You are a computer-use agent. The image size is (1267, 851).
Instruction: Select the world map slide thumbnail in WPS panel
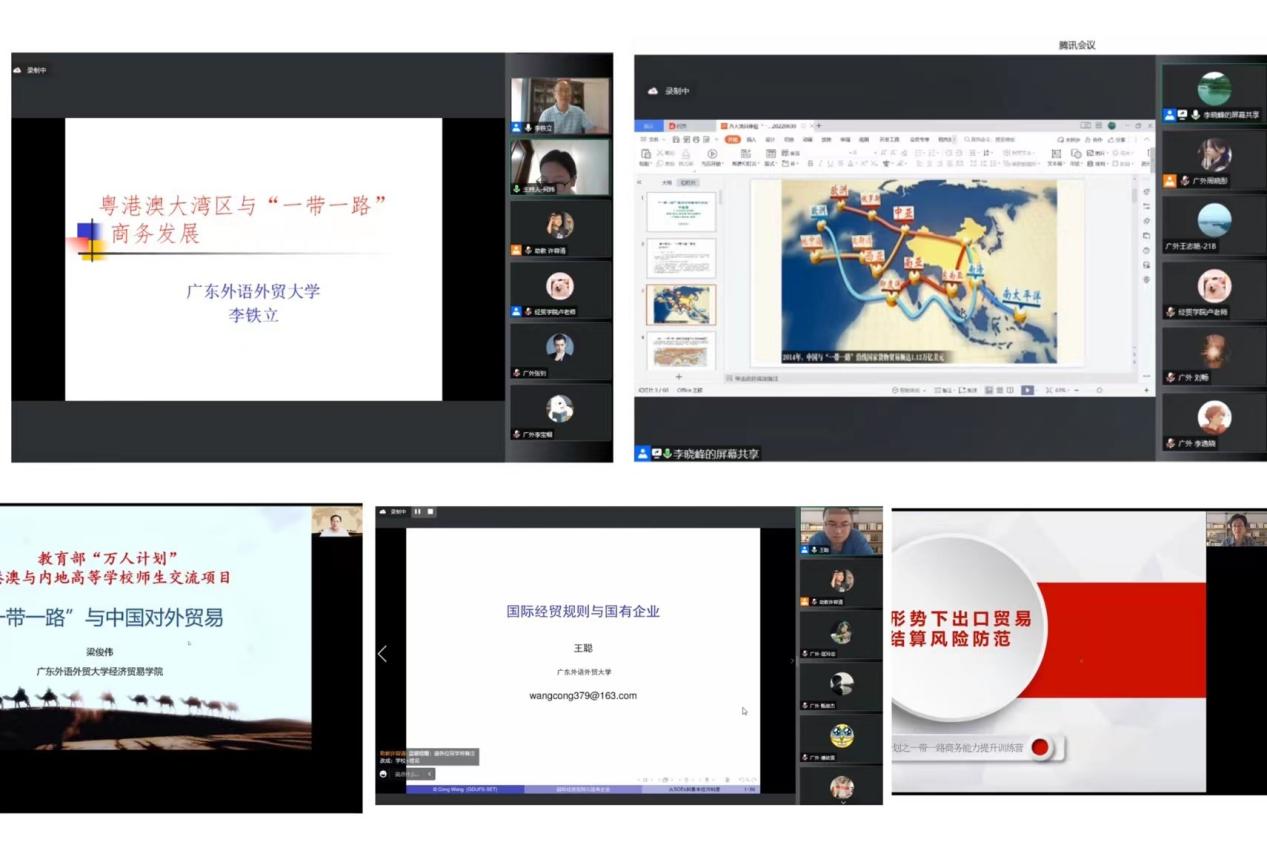681,304
